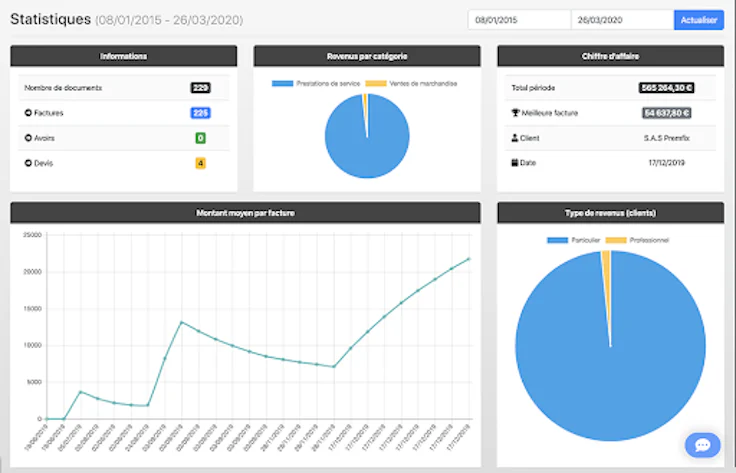The height and width of the screenshot is (473, 736).
Task: Focus the end date field 26/03/2020
Action: point(623,20)
